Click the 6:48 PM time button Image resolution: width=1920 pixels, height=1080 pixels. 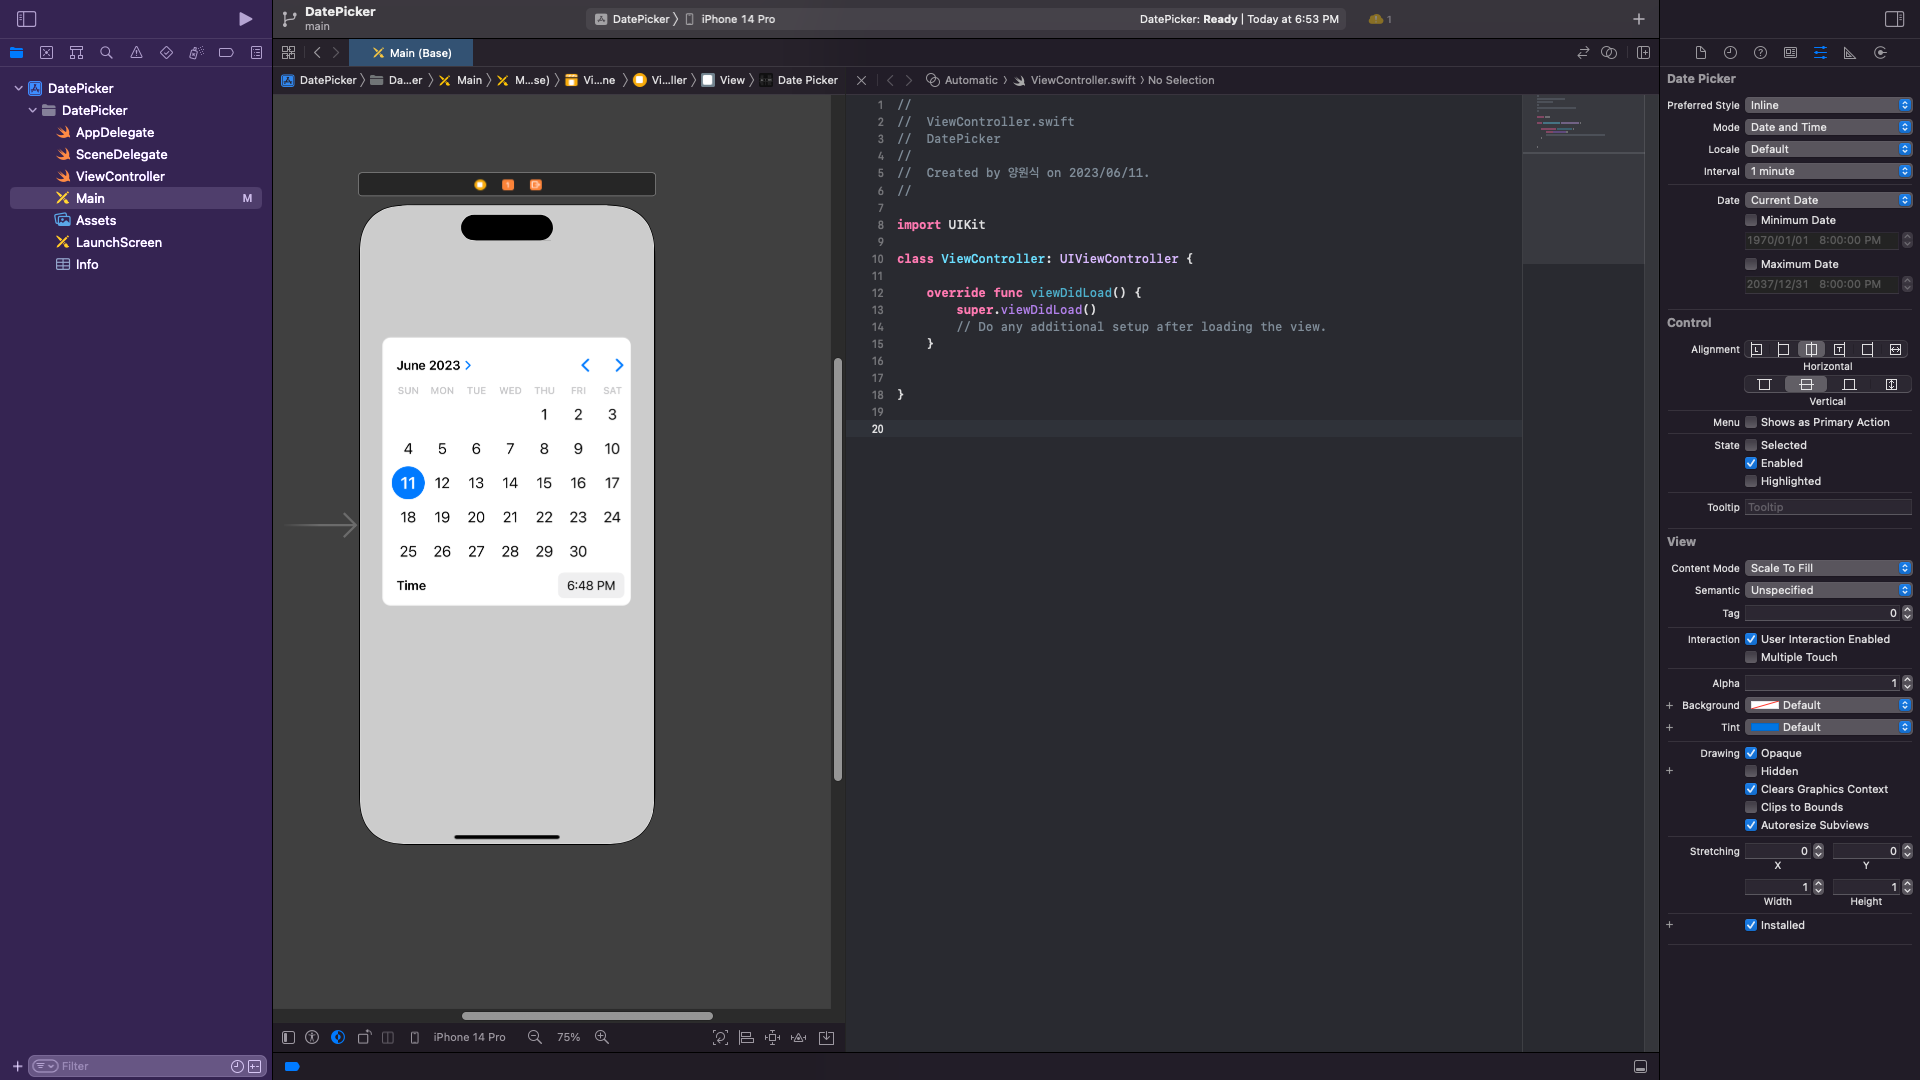(x=590, y=586)
